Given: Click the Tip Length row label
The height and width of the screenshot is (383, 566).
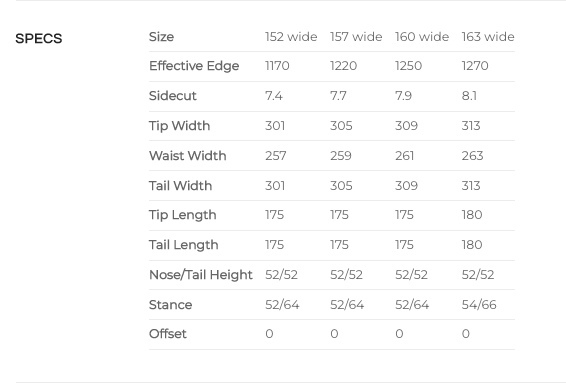Looking at the screenshot, I should click(x=183, y=215).
